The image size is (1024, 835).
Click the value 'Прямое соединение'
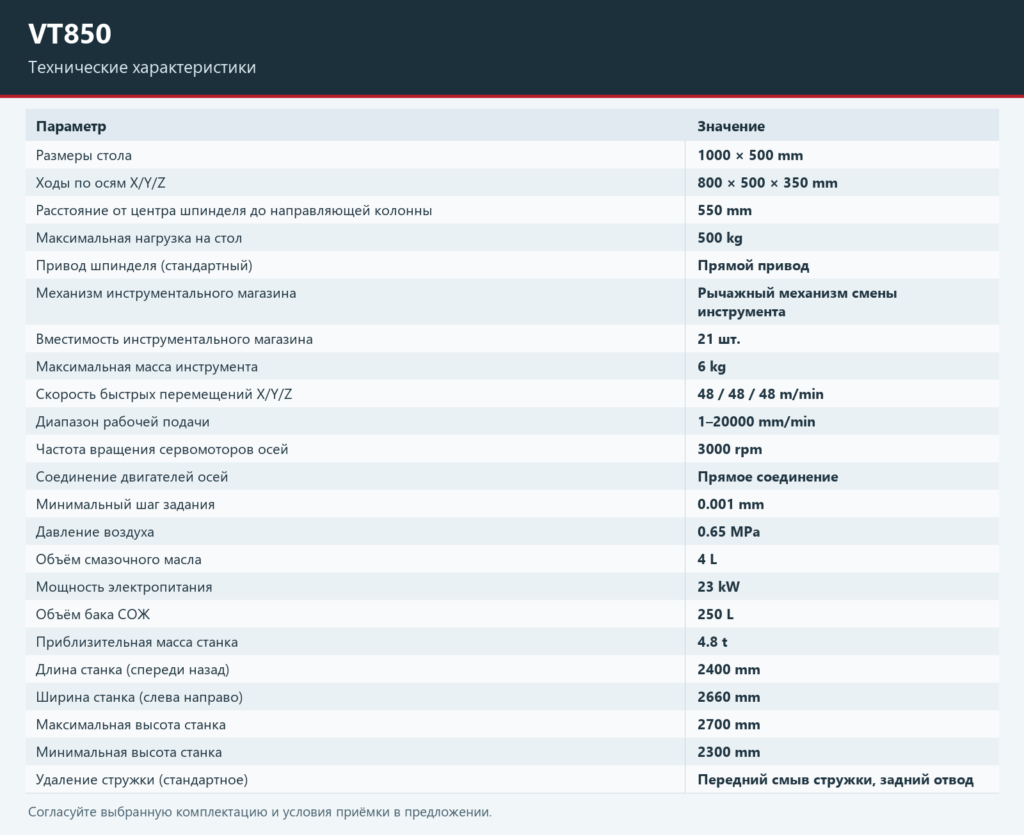pos(767,477)
